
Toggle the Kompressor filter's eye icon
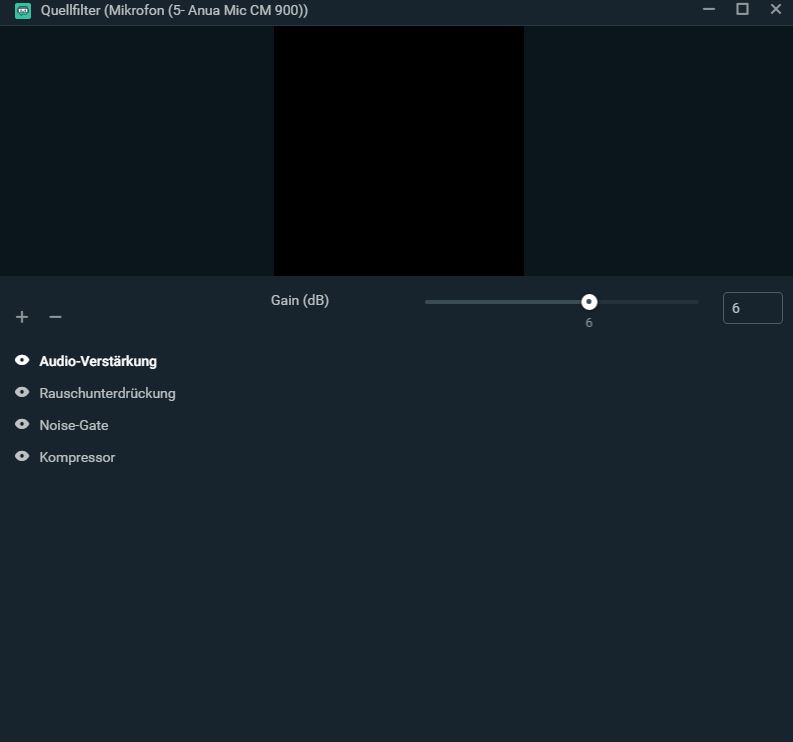(x=22, y=457)
